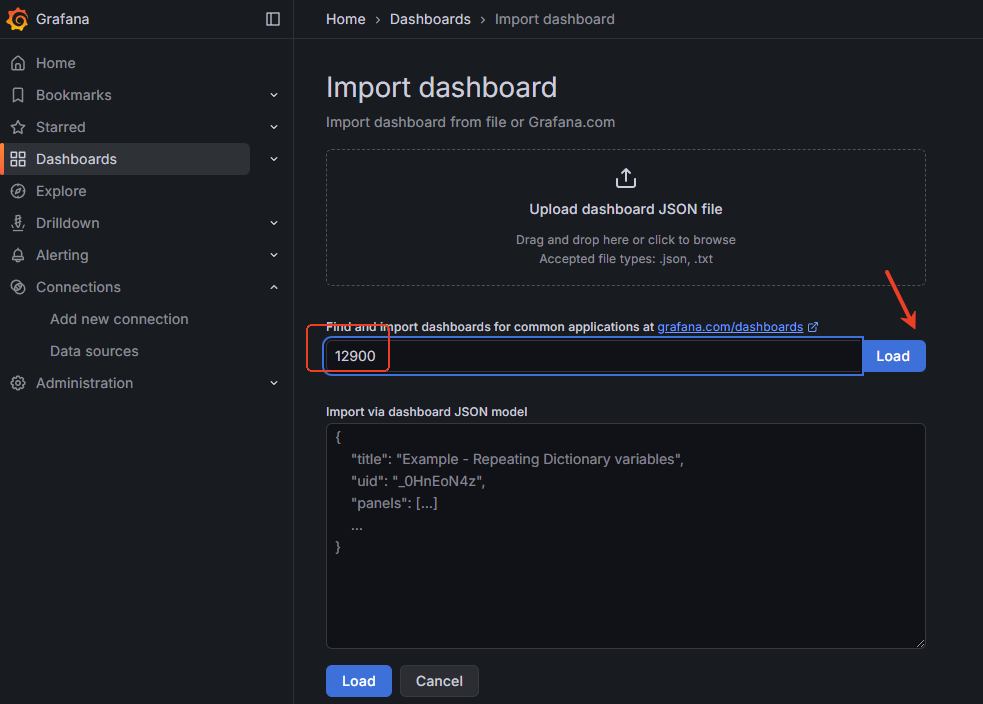The width and height of the screenshot is (983, 704).
Task: Toggle the sidebar dock icon
Action: point(273,19)
